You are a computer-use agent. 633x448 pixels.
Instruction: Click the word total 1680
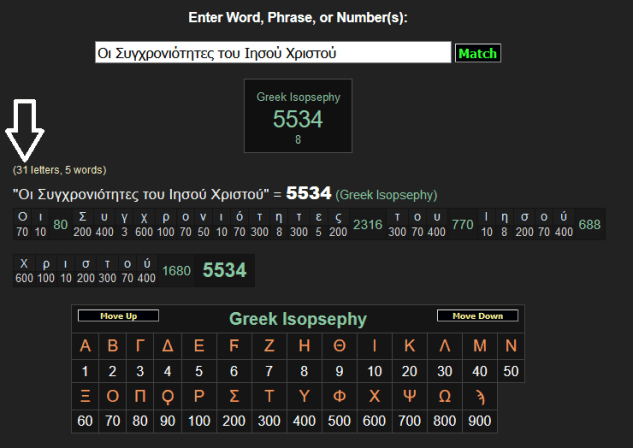click(x=176, y=270)
